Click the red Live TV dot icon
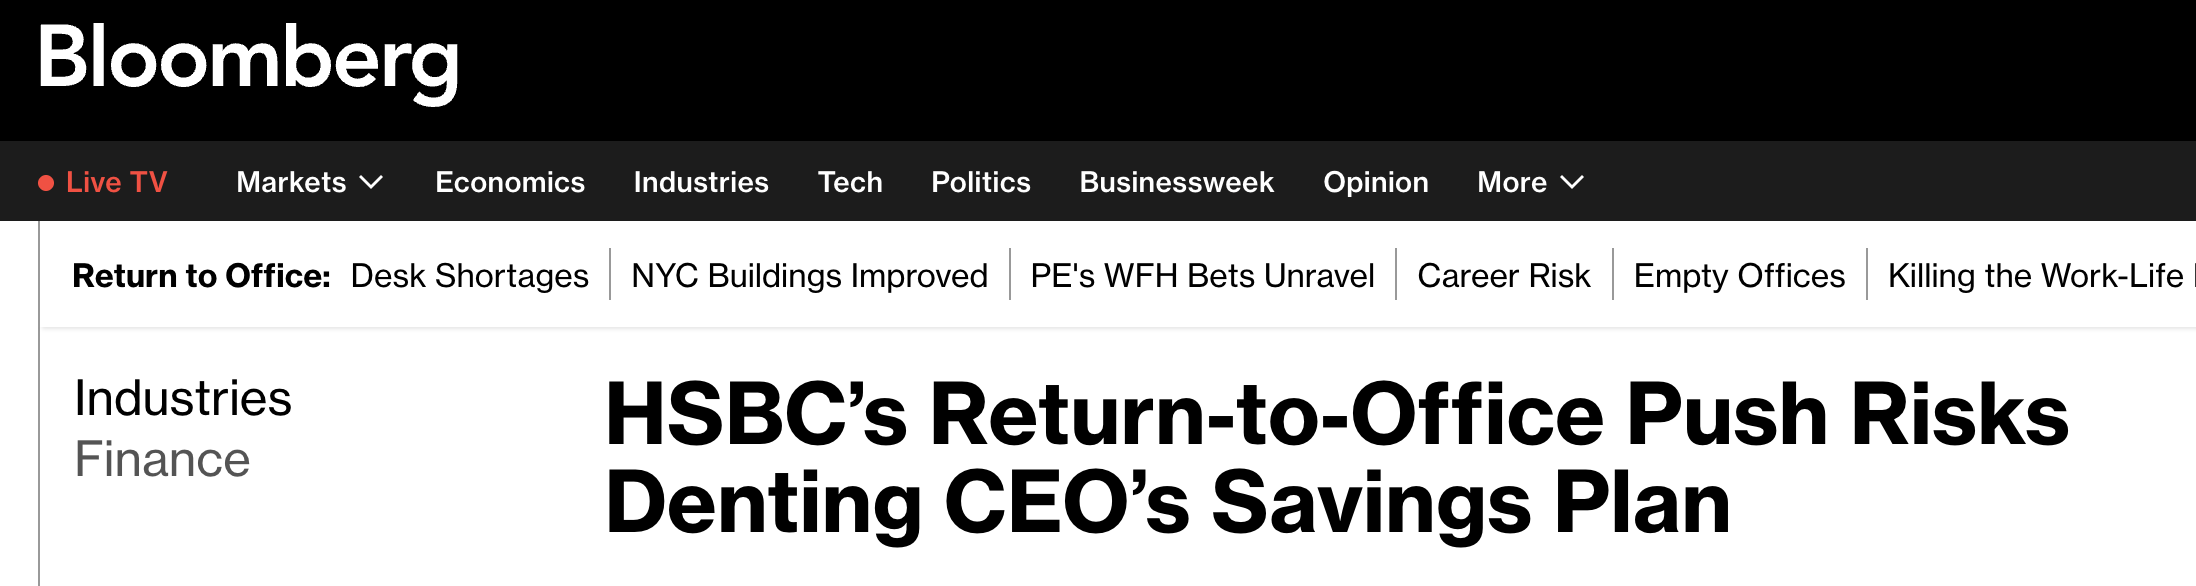 coord(46,183)
